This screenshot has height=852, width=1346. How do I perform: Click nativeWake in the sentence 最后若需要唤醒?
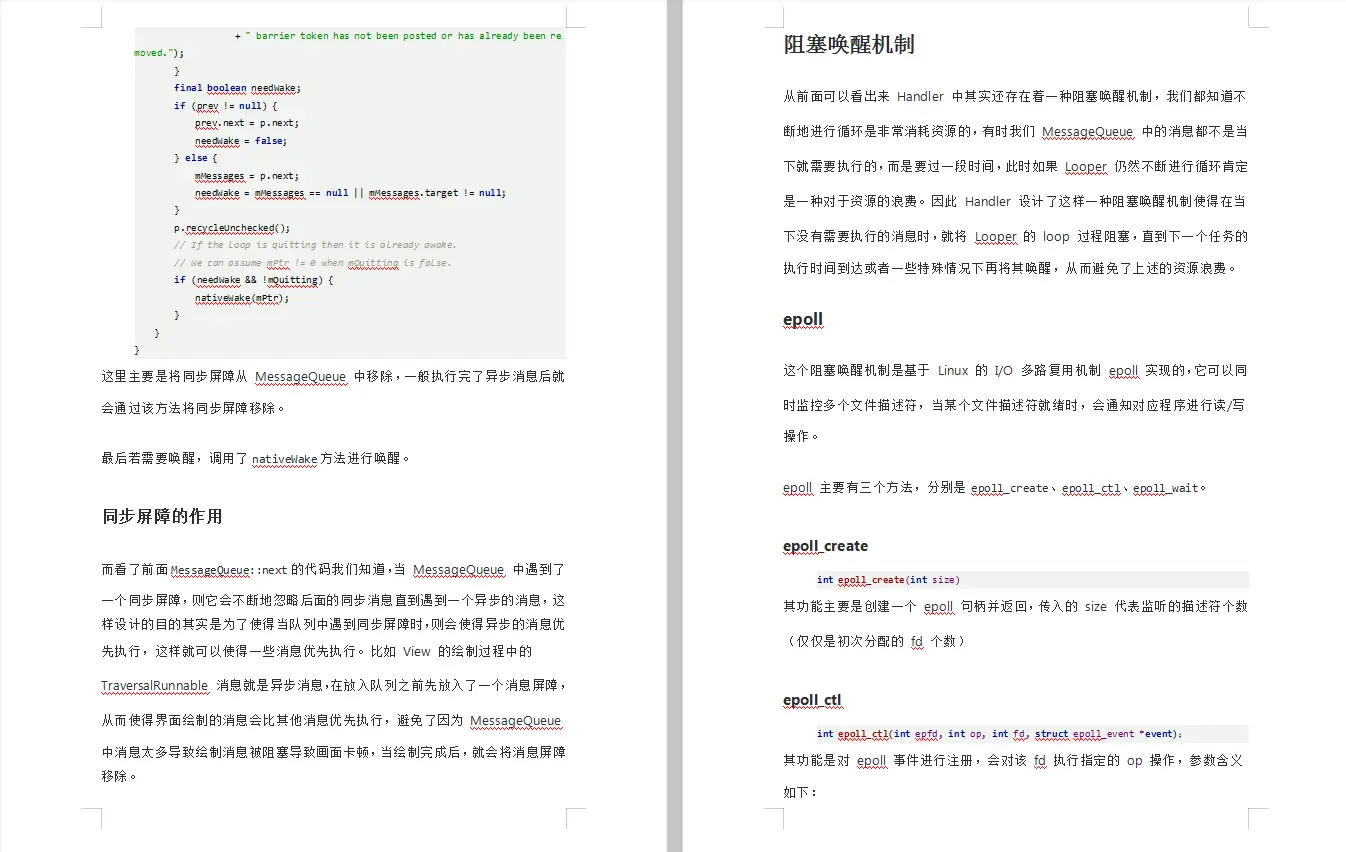point(284,459)
